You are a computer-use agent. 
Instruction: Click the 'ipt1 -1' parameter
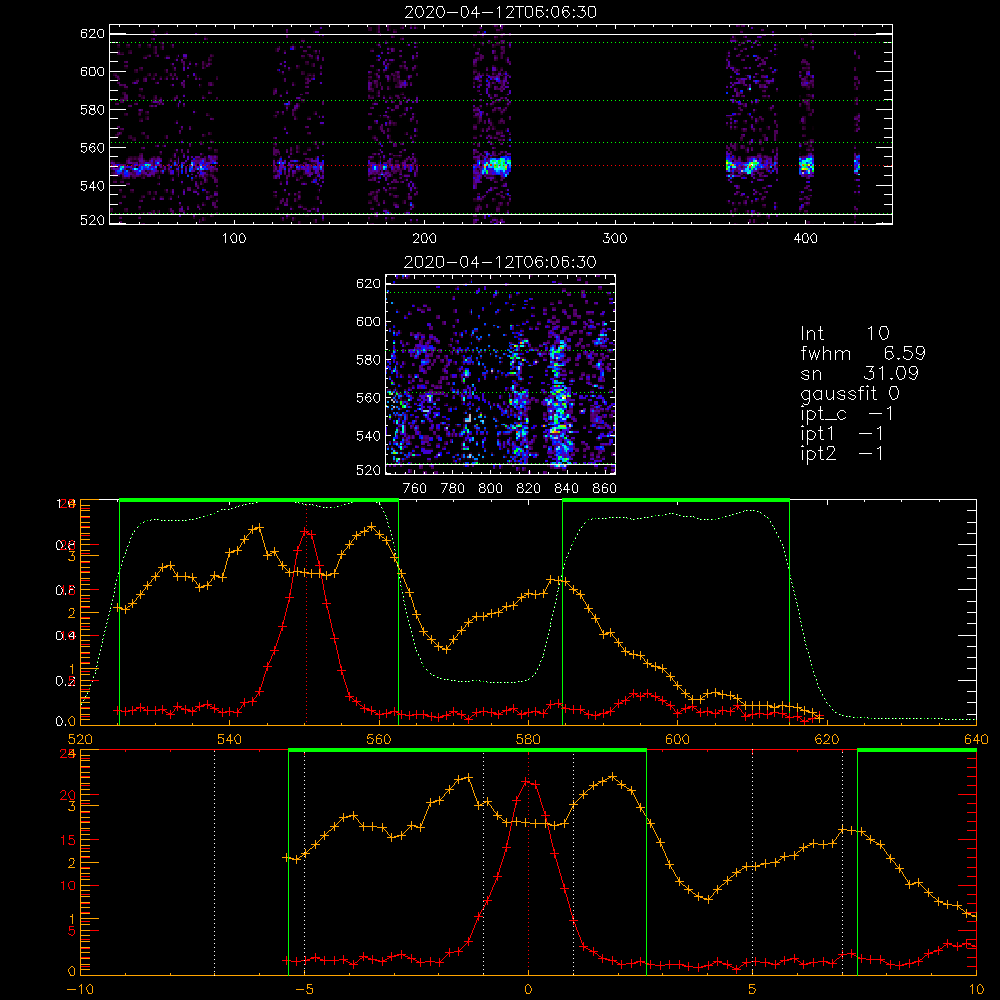(x=842, y=434)
